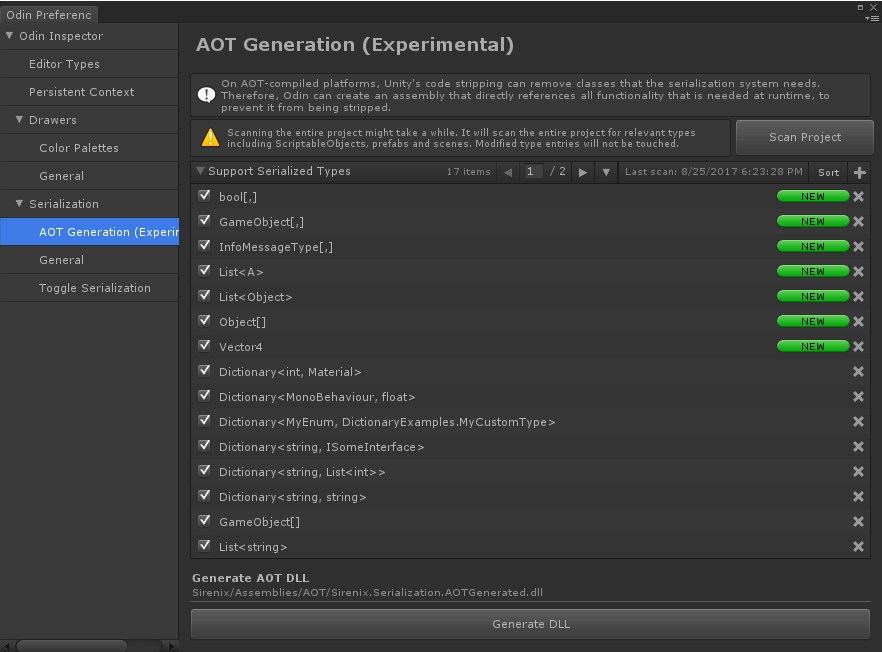Click the Sirenix.Serialization.AOTGenerated.dll path text

(367, 592)
